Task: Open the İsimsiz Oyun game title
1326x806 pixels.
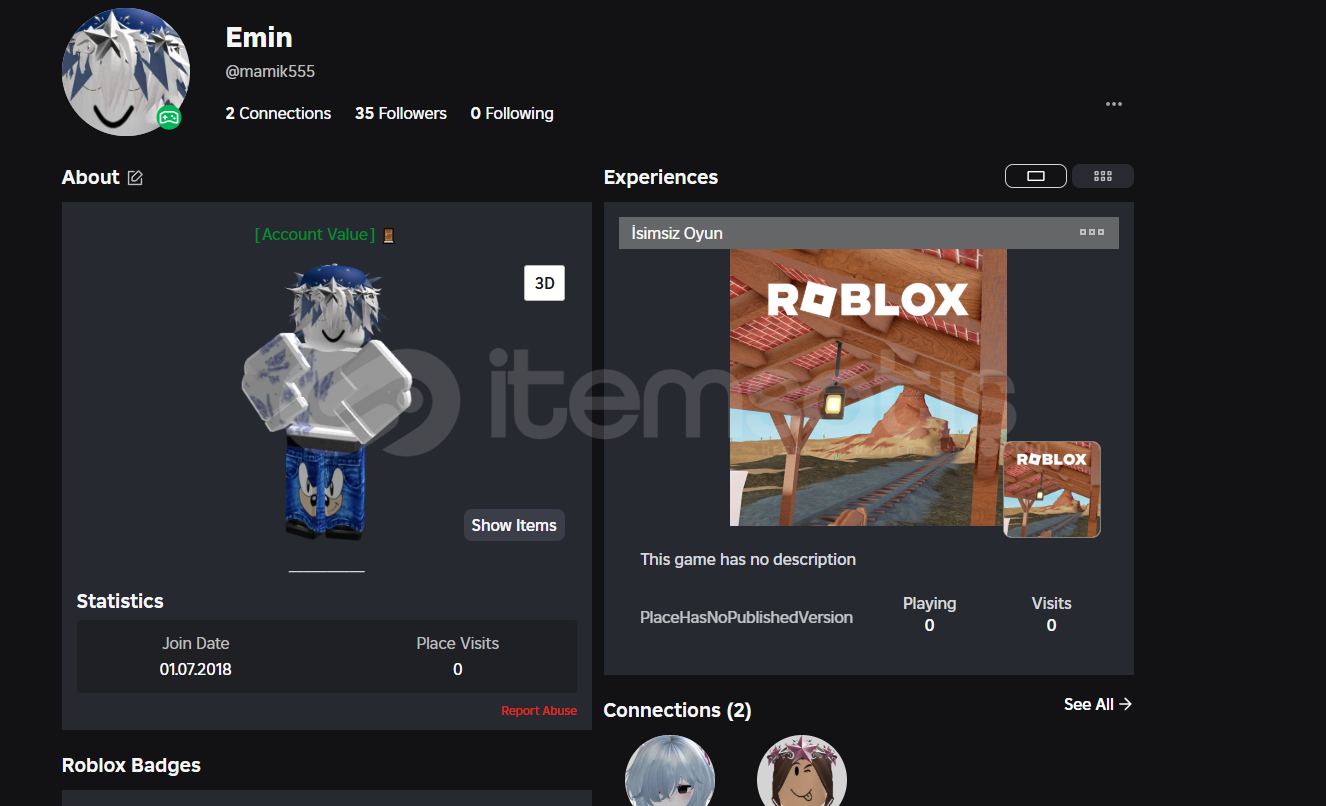Action: click(677, 233)
